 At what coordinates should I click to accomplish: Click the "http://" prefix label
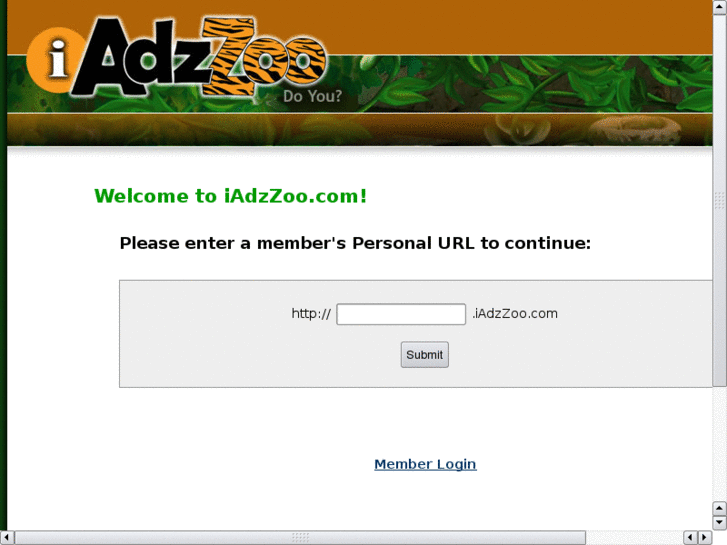[x=311, y=314]
